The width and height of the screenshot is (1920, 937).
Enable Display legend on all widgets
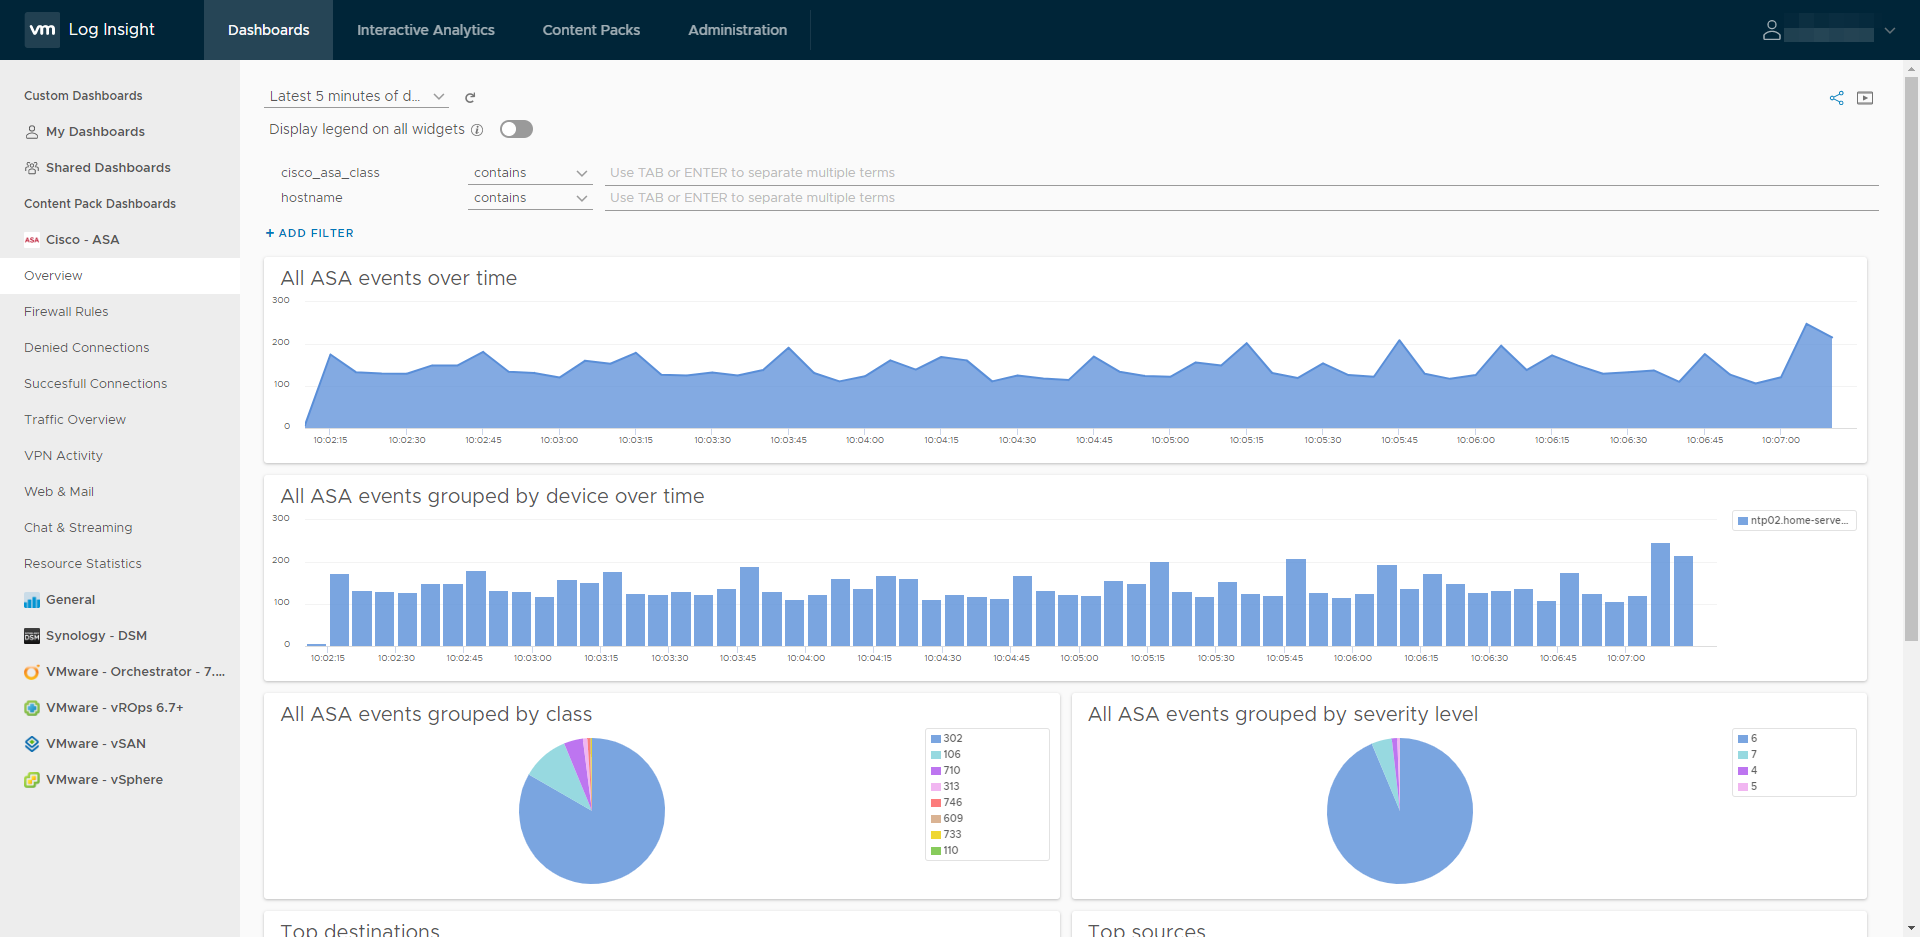(516, 129)
